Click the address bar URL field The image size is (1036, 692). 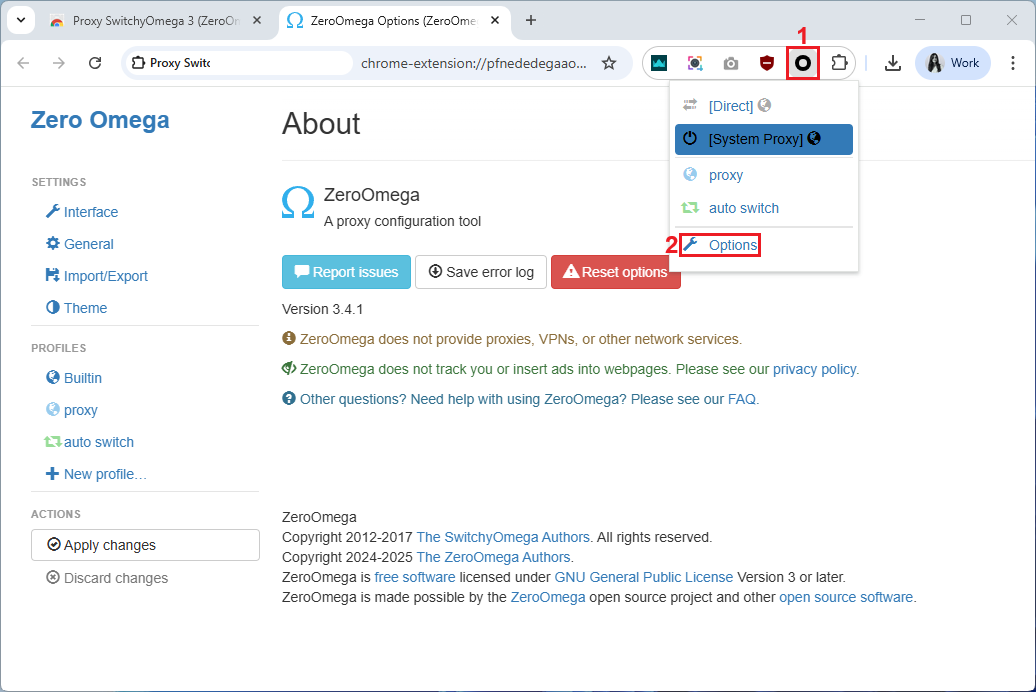[470, 63]
